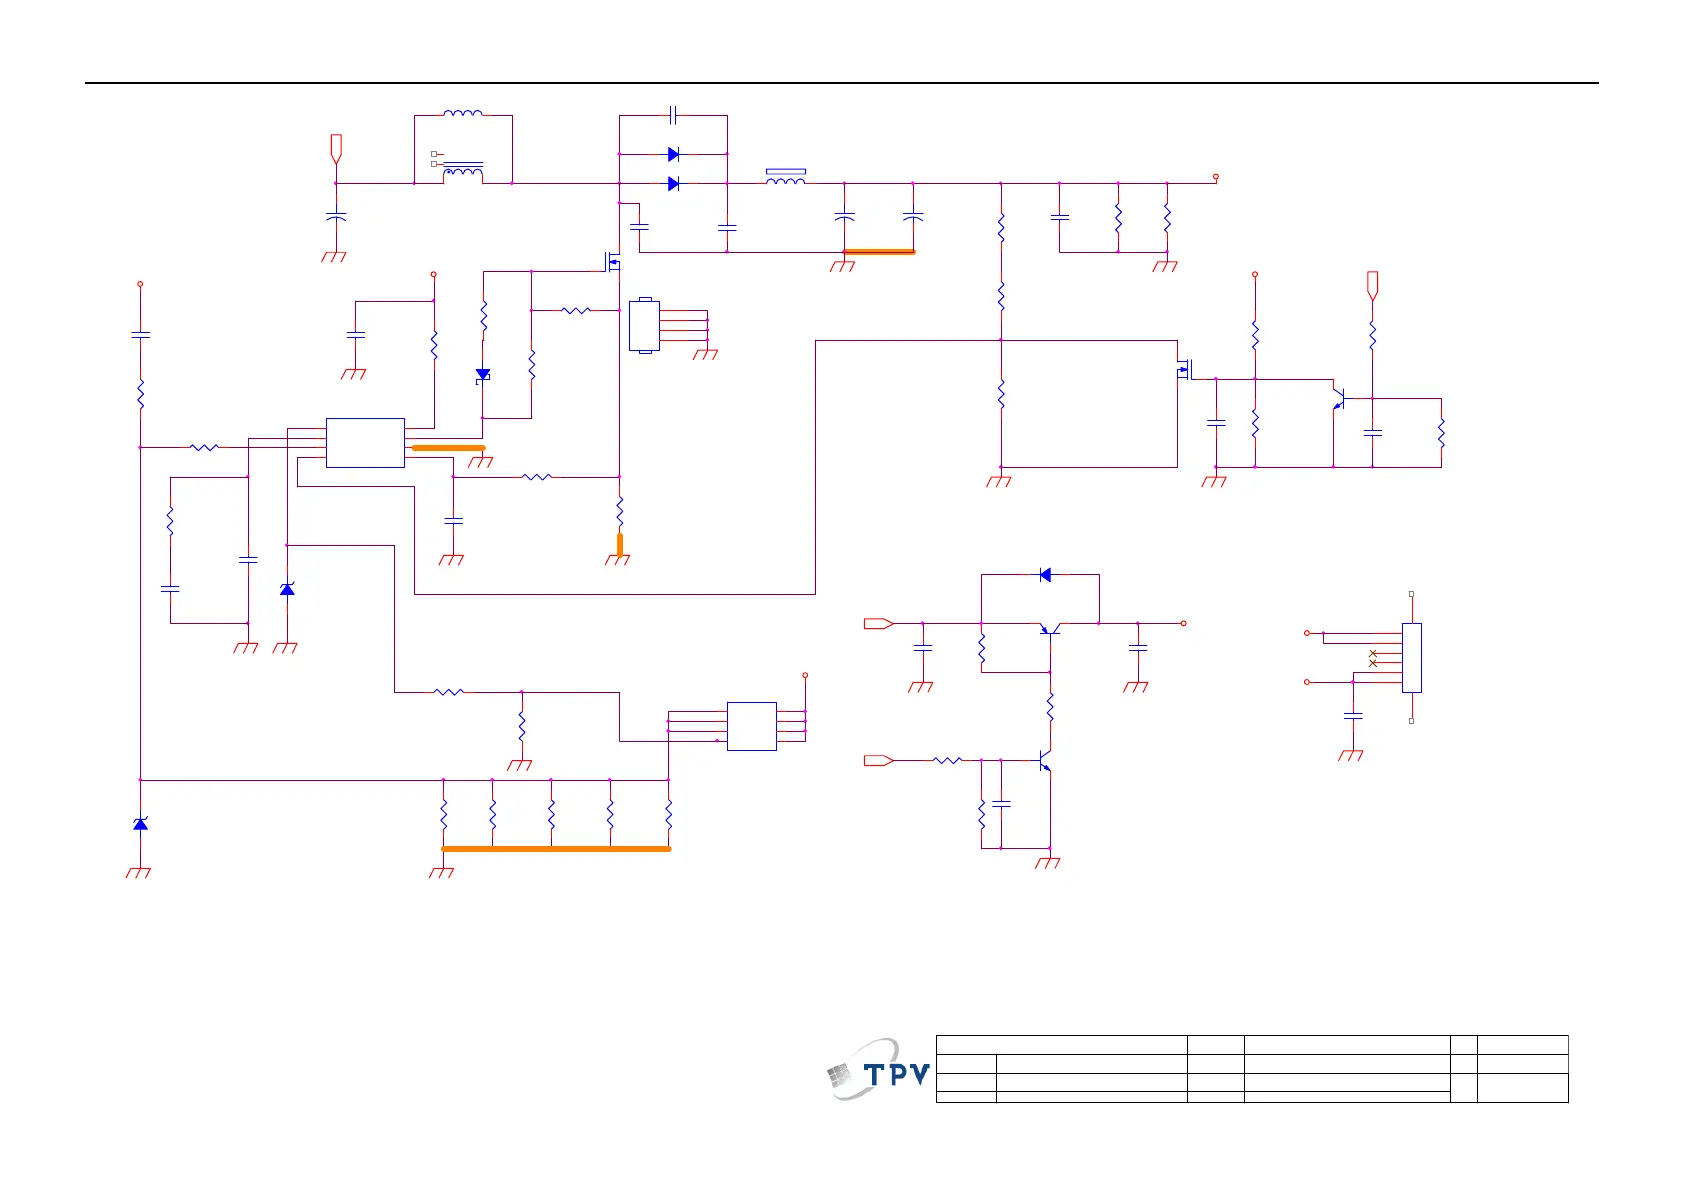Select the PNP pass transistor below the bridging diode

[1049, 628]
